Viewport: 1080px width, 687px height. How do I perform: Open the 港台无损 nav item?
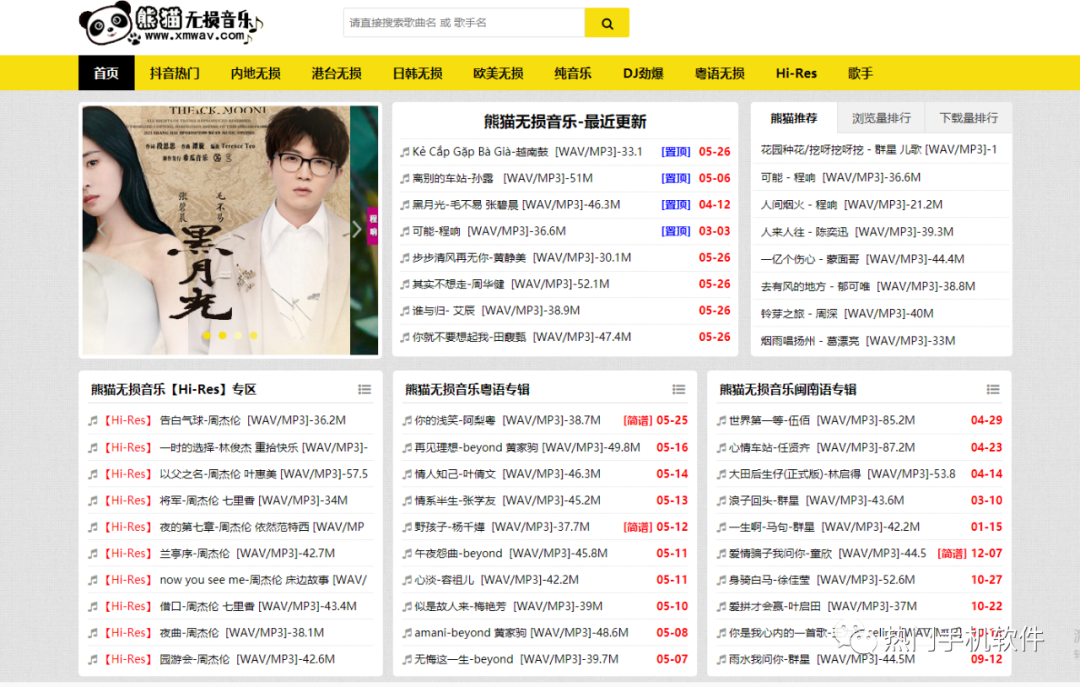337,73
